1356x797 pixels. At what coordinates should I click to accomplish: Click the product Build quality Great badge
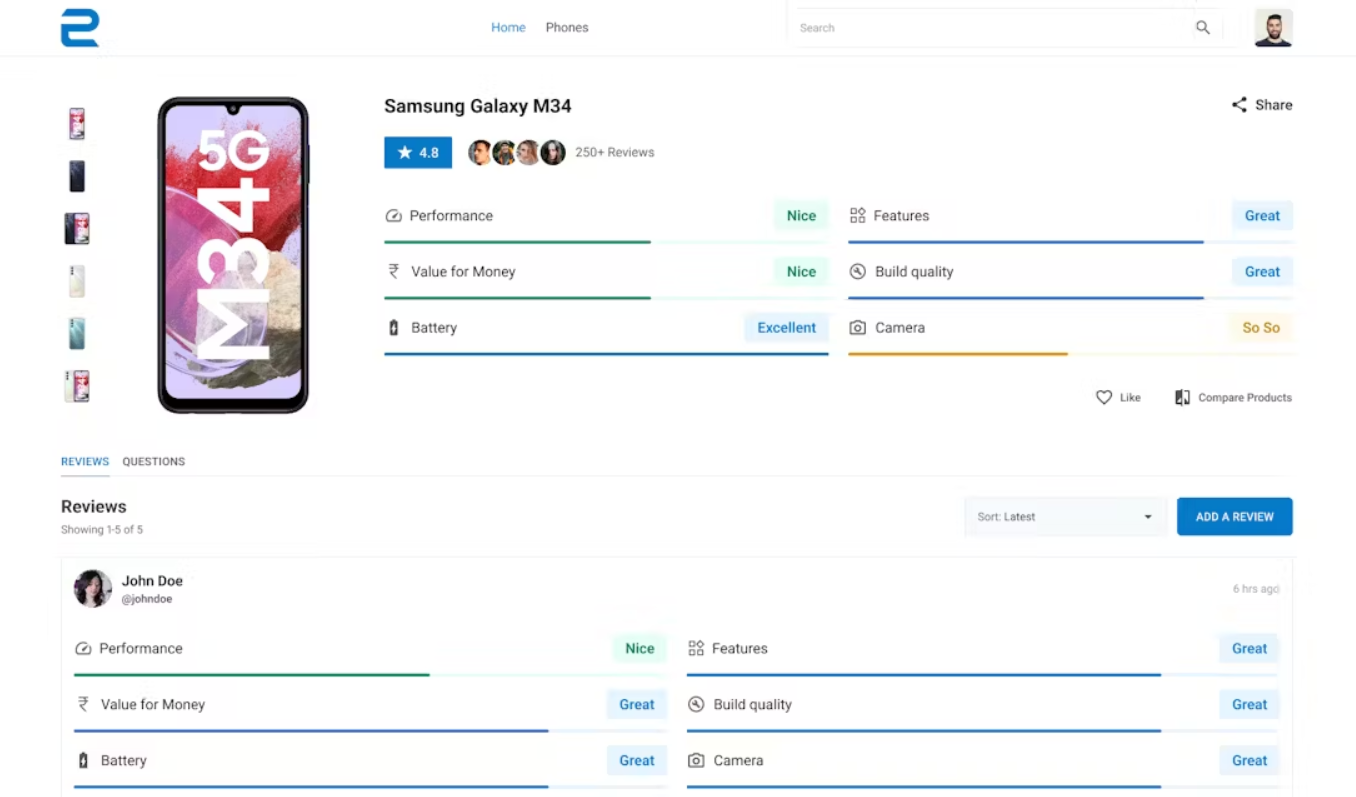(1262, 272)
